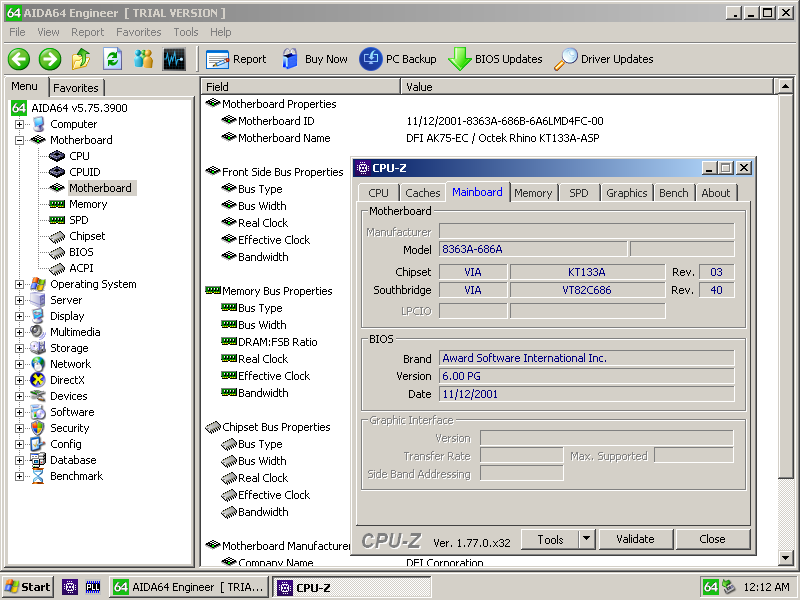Image resolution: width=800 pixels, height=600 pixels.
Task: Click the Report toolbar icon
Action: click(x=217, y=59)
